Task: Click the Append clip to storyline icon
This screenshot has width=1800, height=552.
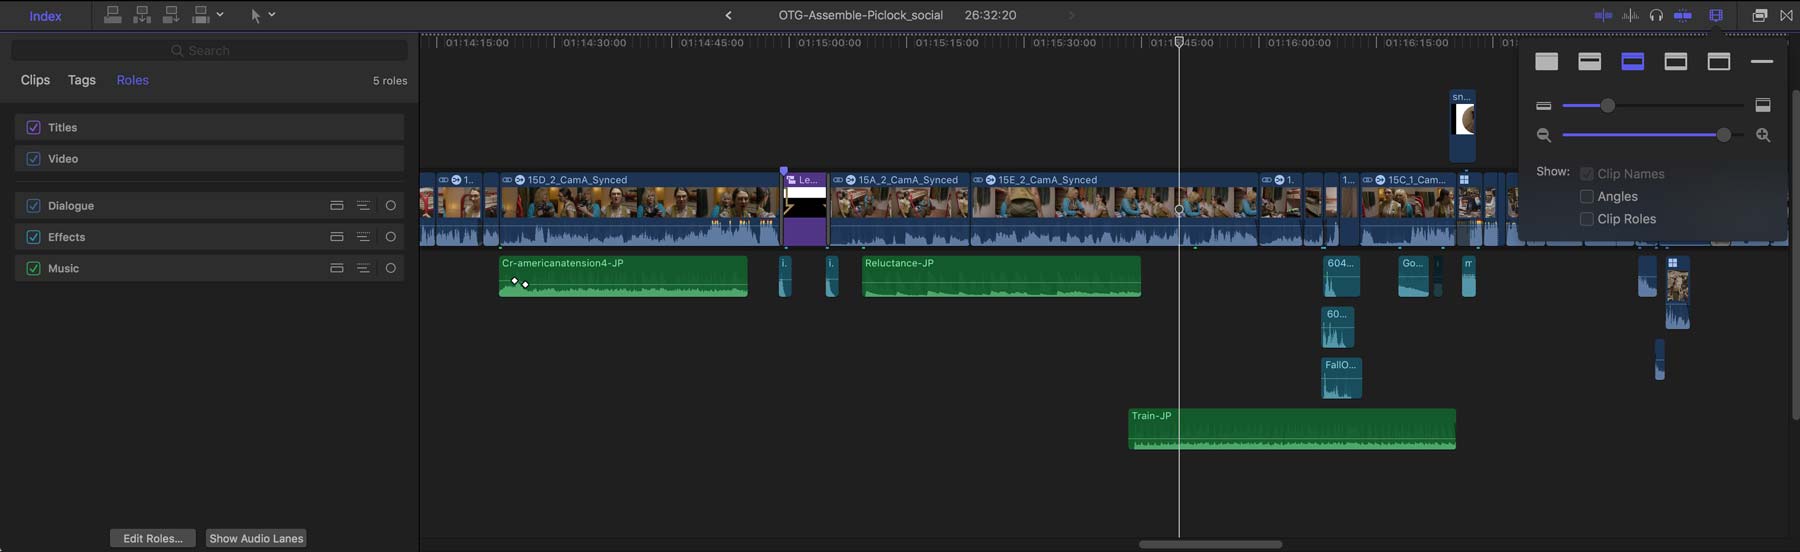Action: click(171, 15)
